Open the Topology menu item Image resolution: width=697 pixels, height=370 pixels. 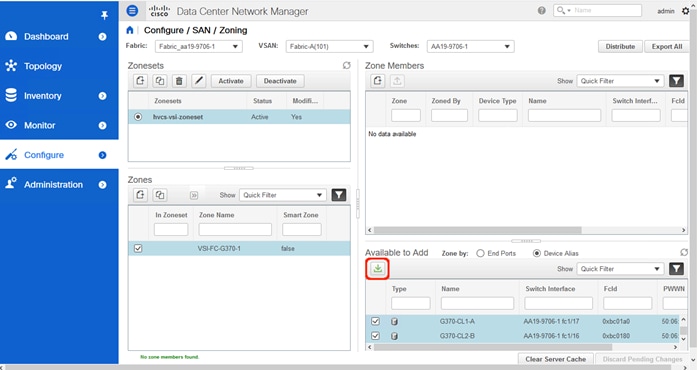pyautogui.click(x=43, y=66)
